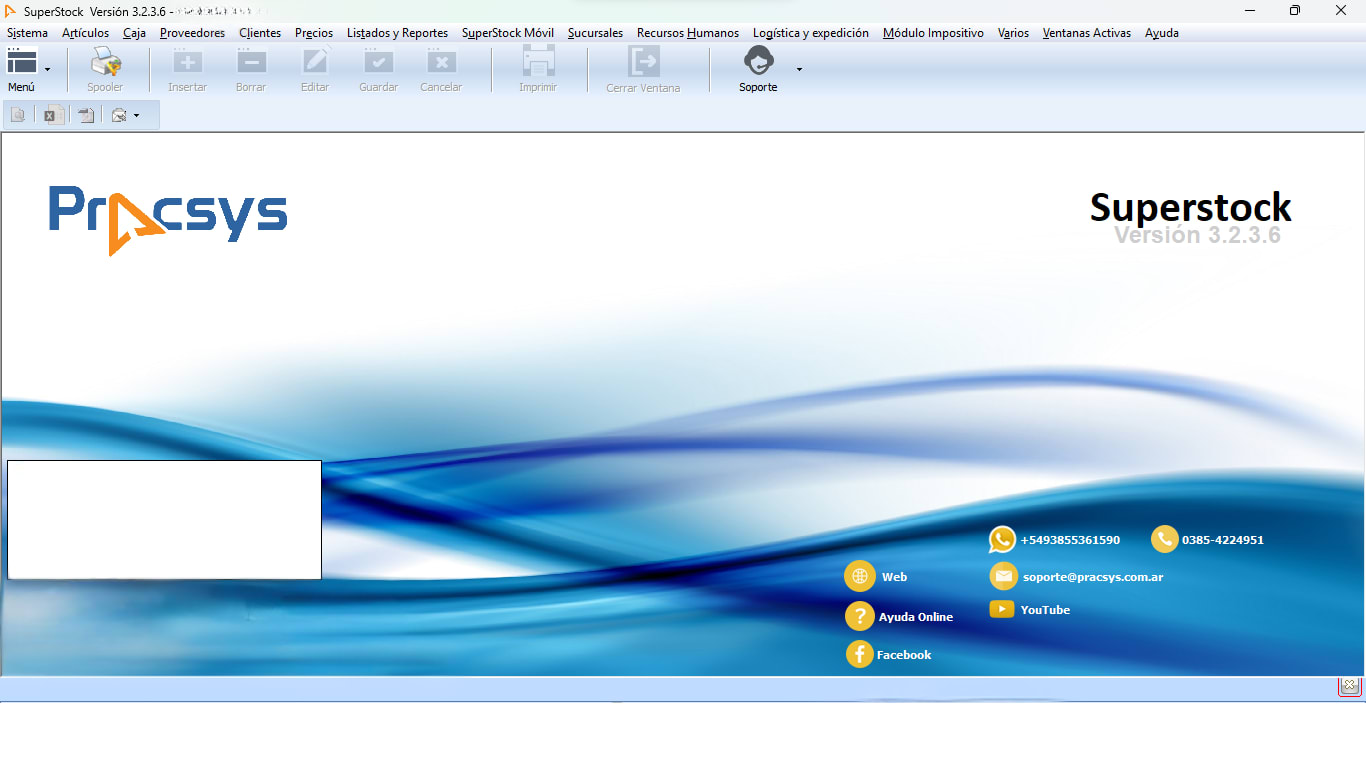
Task: Open the Varios menu
Action: (1013, 33)
